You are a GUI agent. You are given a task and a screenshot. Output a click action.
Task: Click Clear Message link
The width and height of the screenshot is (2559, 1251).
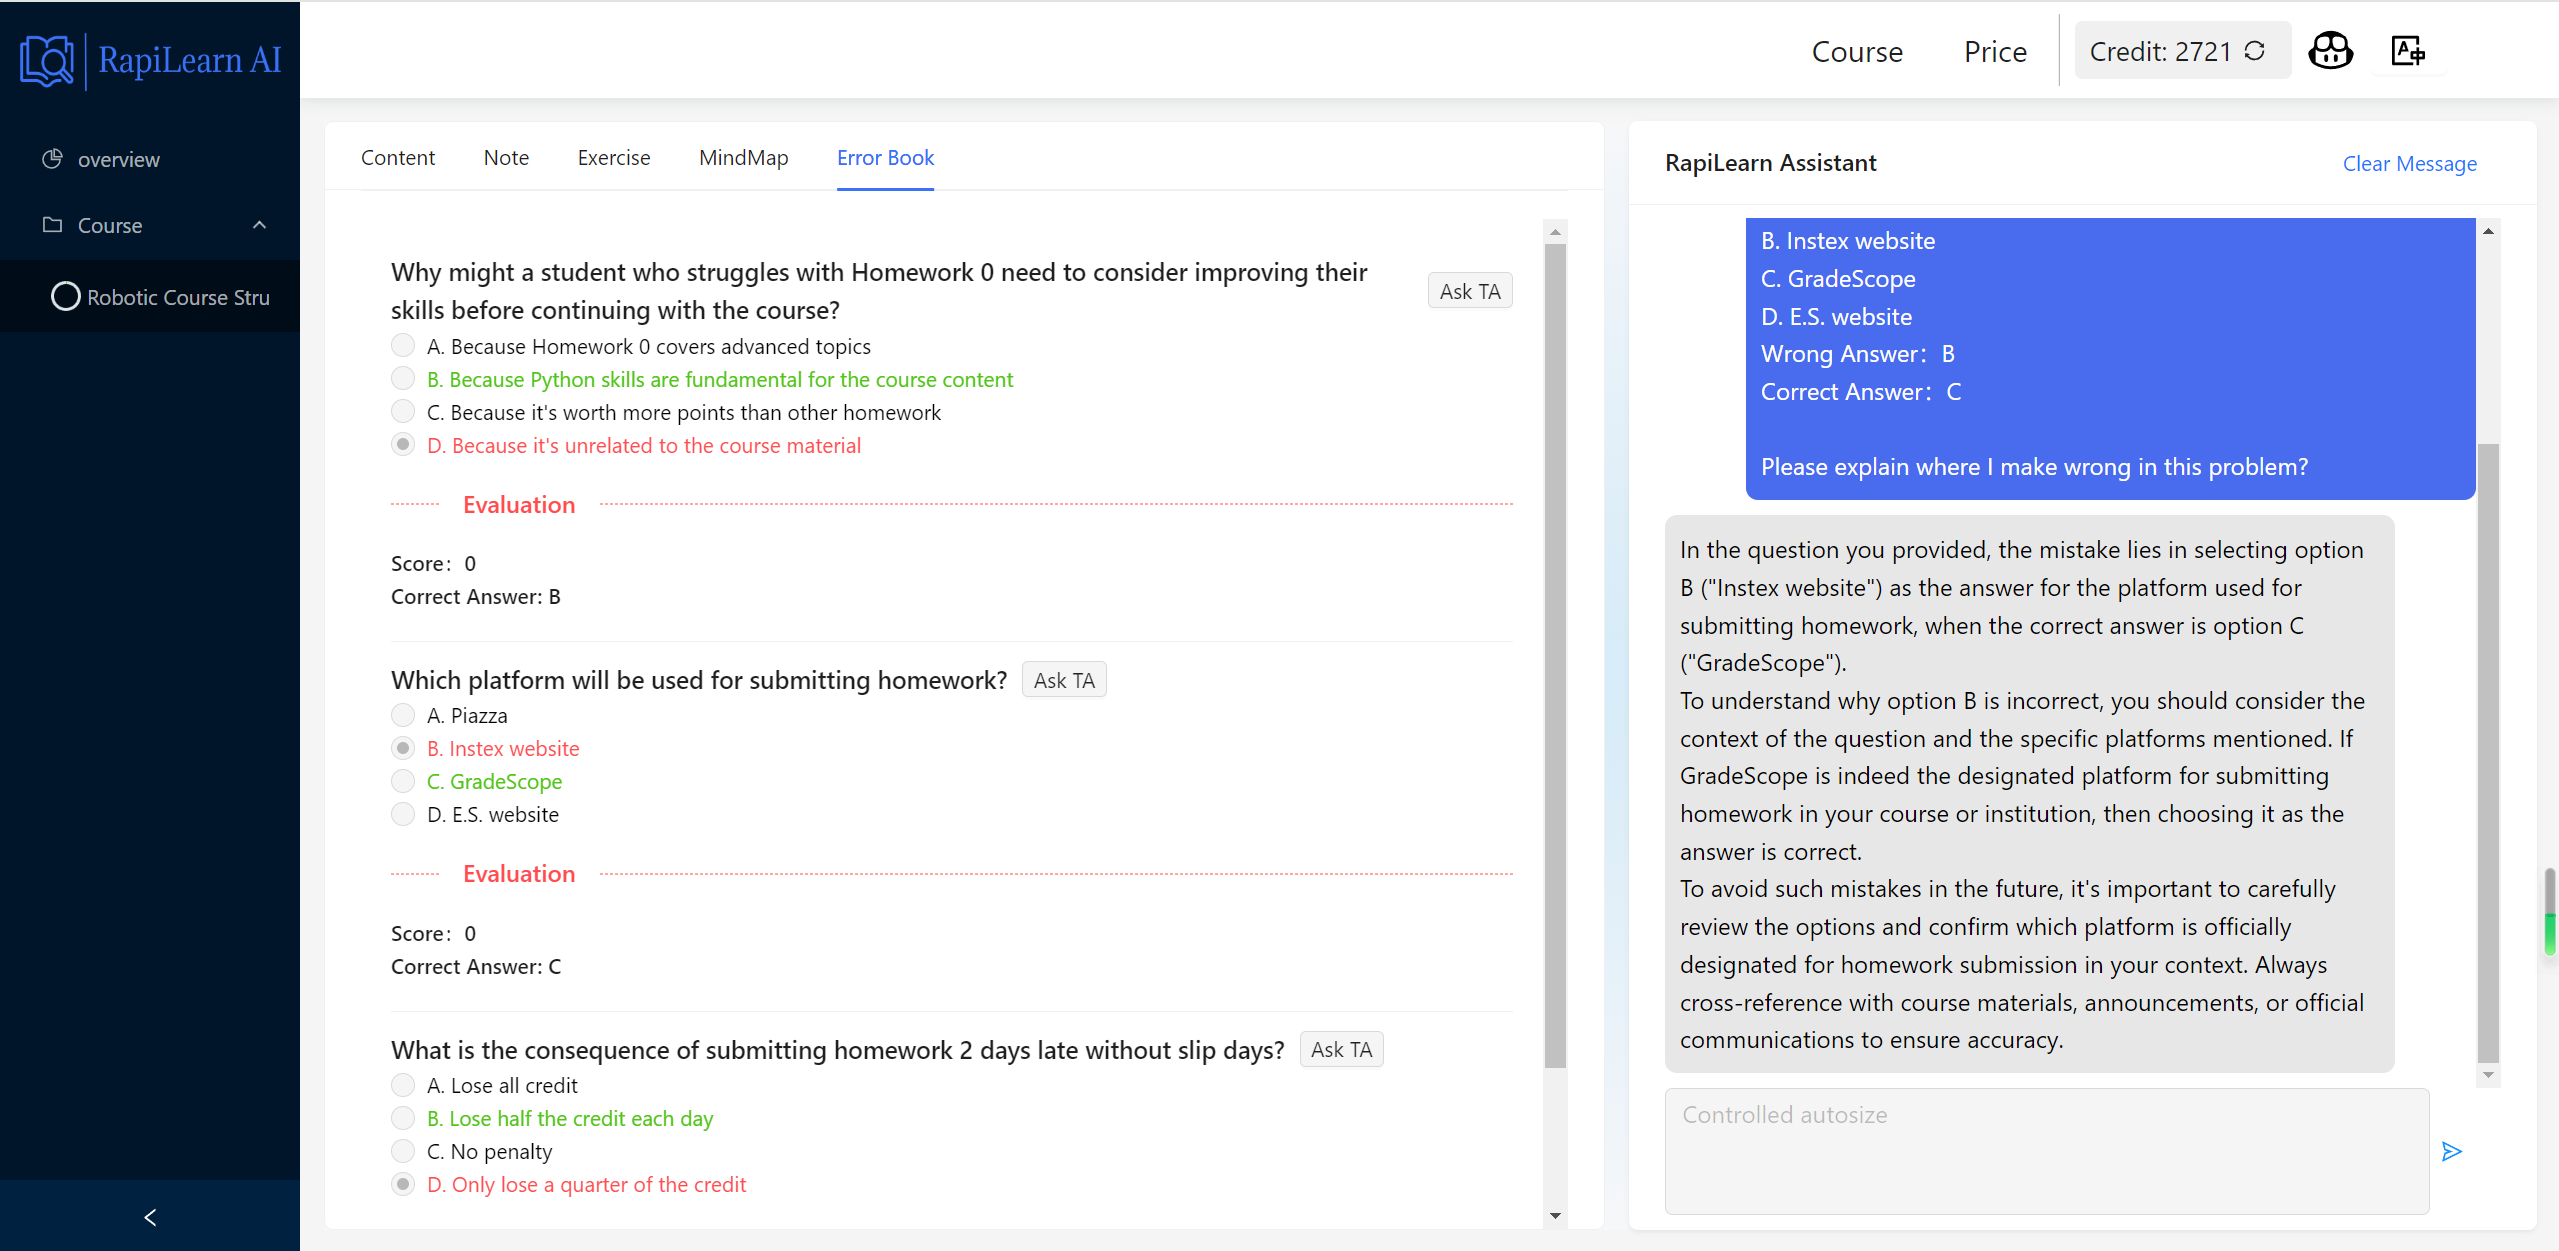point(2409,164)
